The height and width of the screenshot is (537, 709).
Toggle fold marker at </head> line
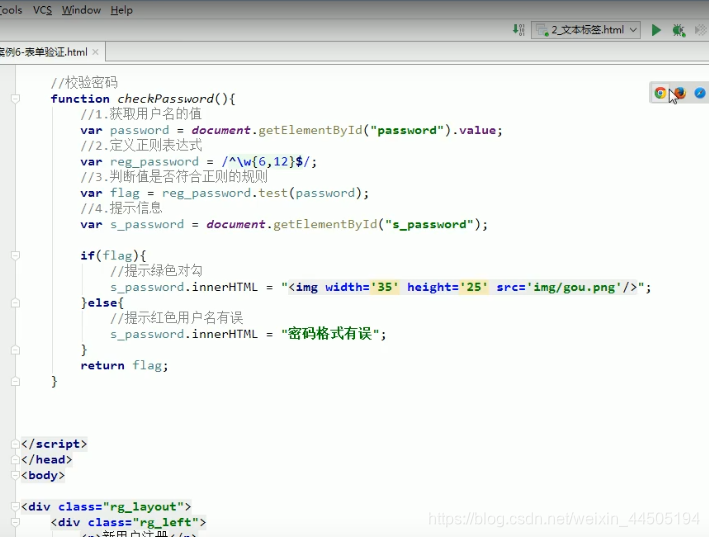[x=15, y=460]
